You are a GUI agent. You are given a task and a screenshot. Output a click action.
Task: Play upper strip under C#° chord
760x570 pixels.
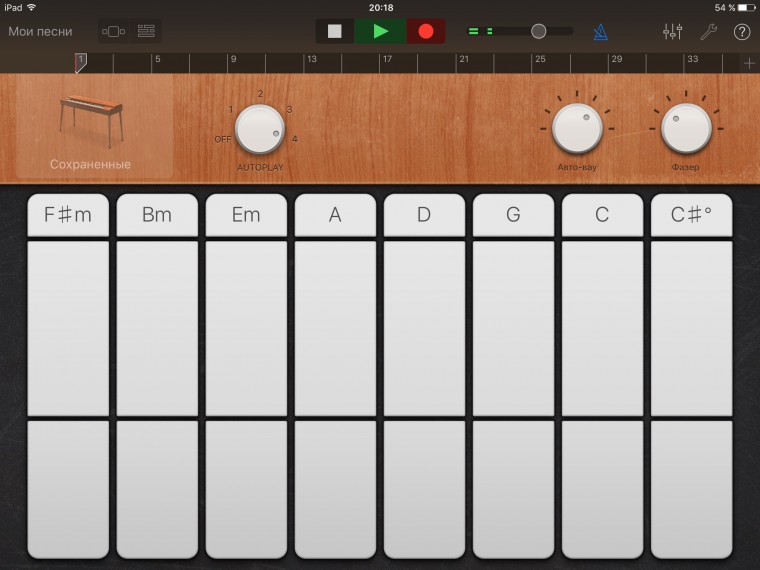[x=692, y=328]
